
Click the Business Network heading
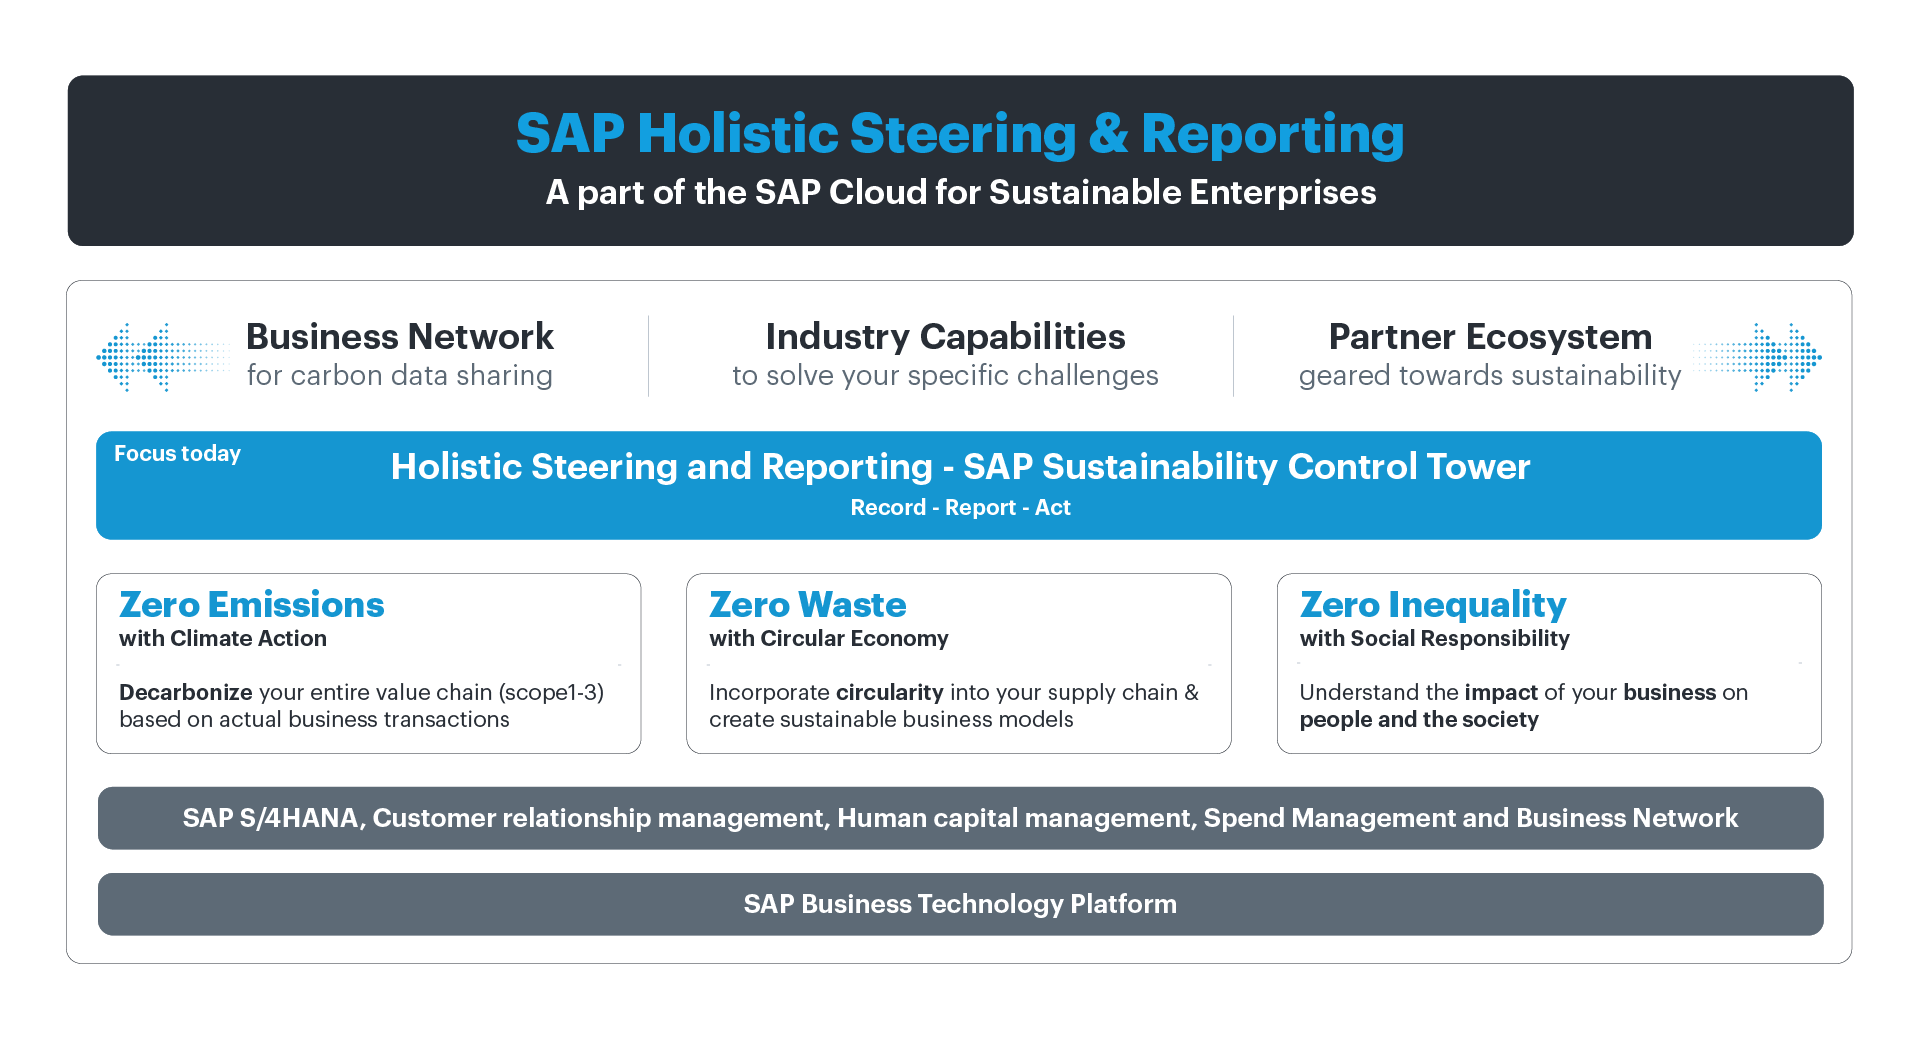(x=399, y=337)
